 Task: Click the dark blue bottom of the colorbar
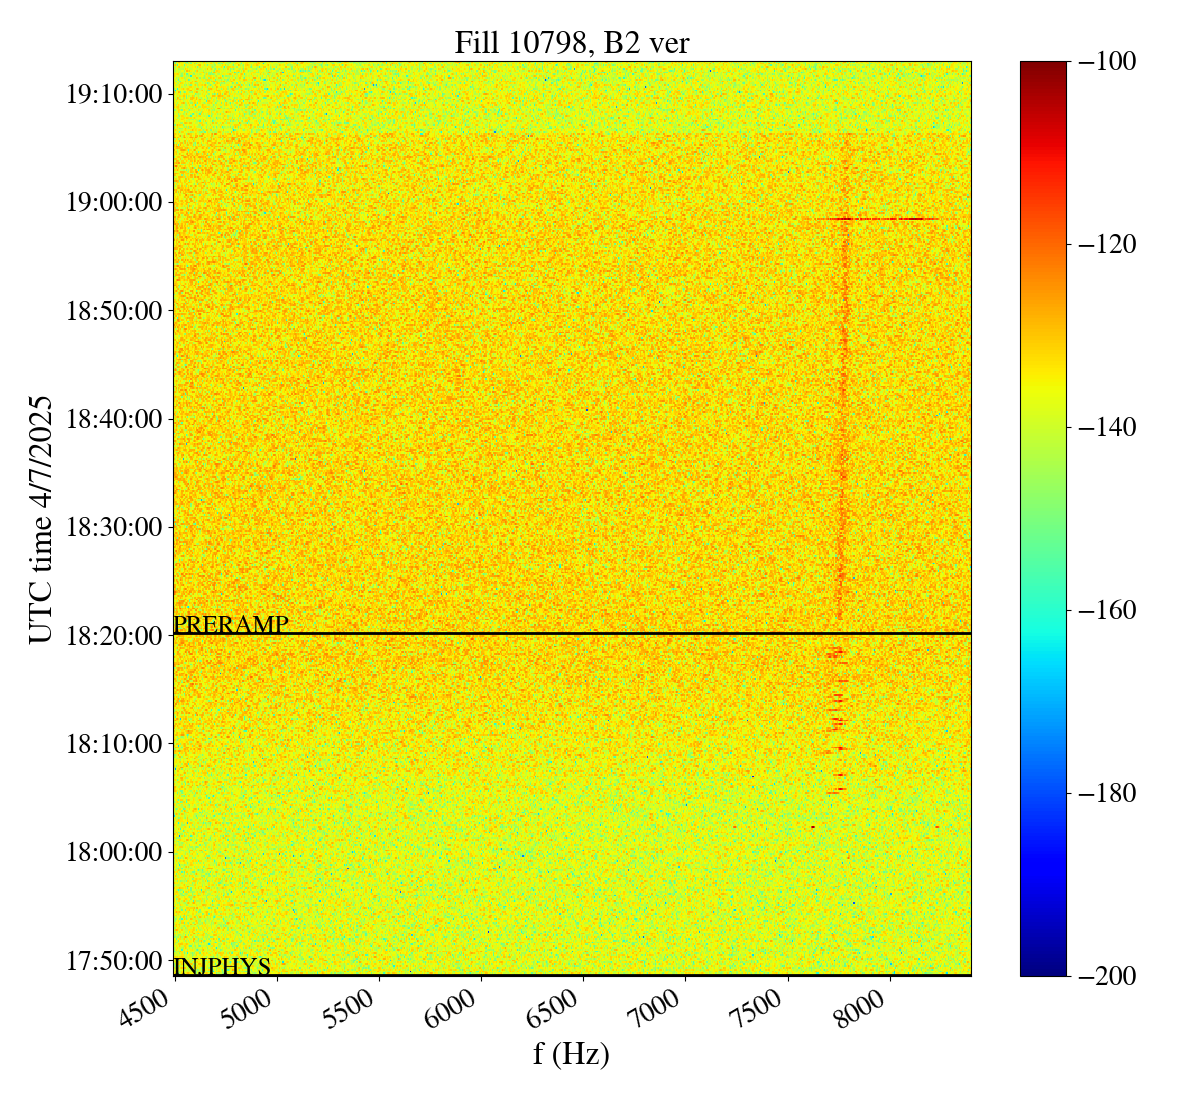pos(1043,968)
